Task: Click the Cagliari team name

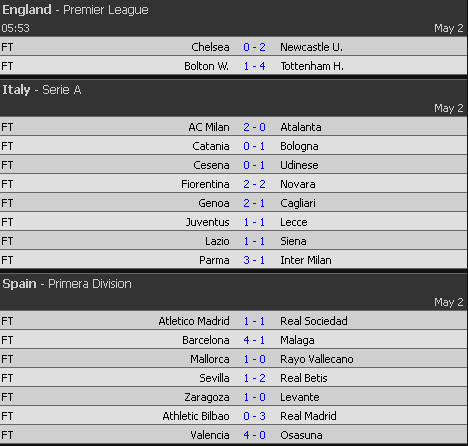Action: pyautogui.click(x=298, y=203)
